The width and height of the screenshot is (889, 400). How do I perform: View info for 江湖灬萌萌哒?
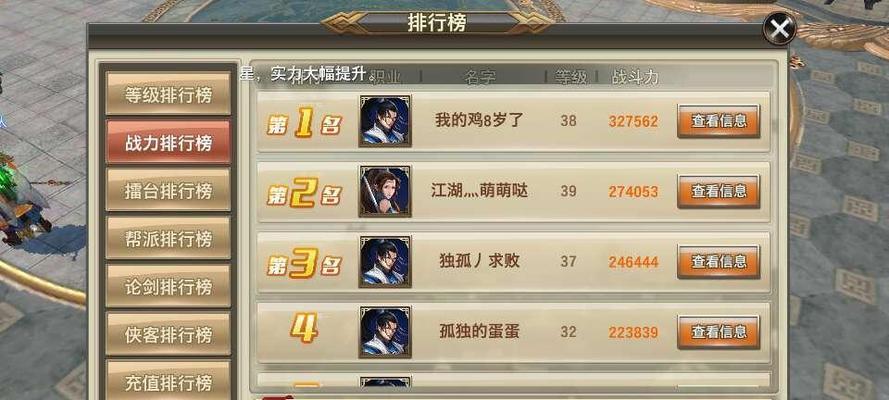pyautogui.click(x=718, y=191)
